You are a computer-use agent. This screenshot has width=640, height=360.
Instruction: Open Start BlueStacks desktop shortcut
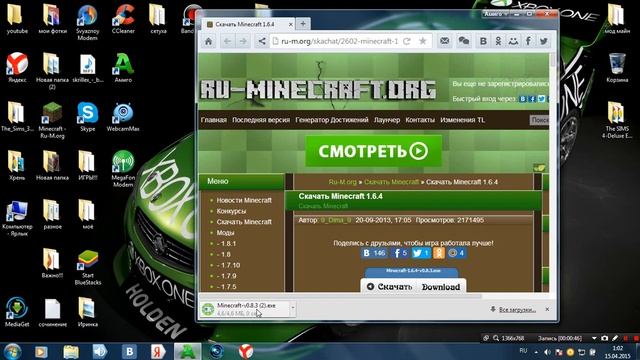coord(88,267)
